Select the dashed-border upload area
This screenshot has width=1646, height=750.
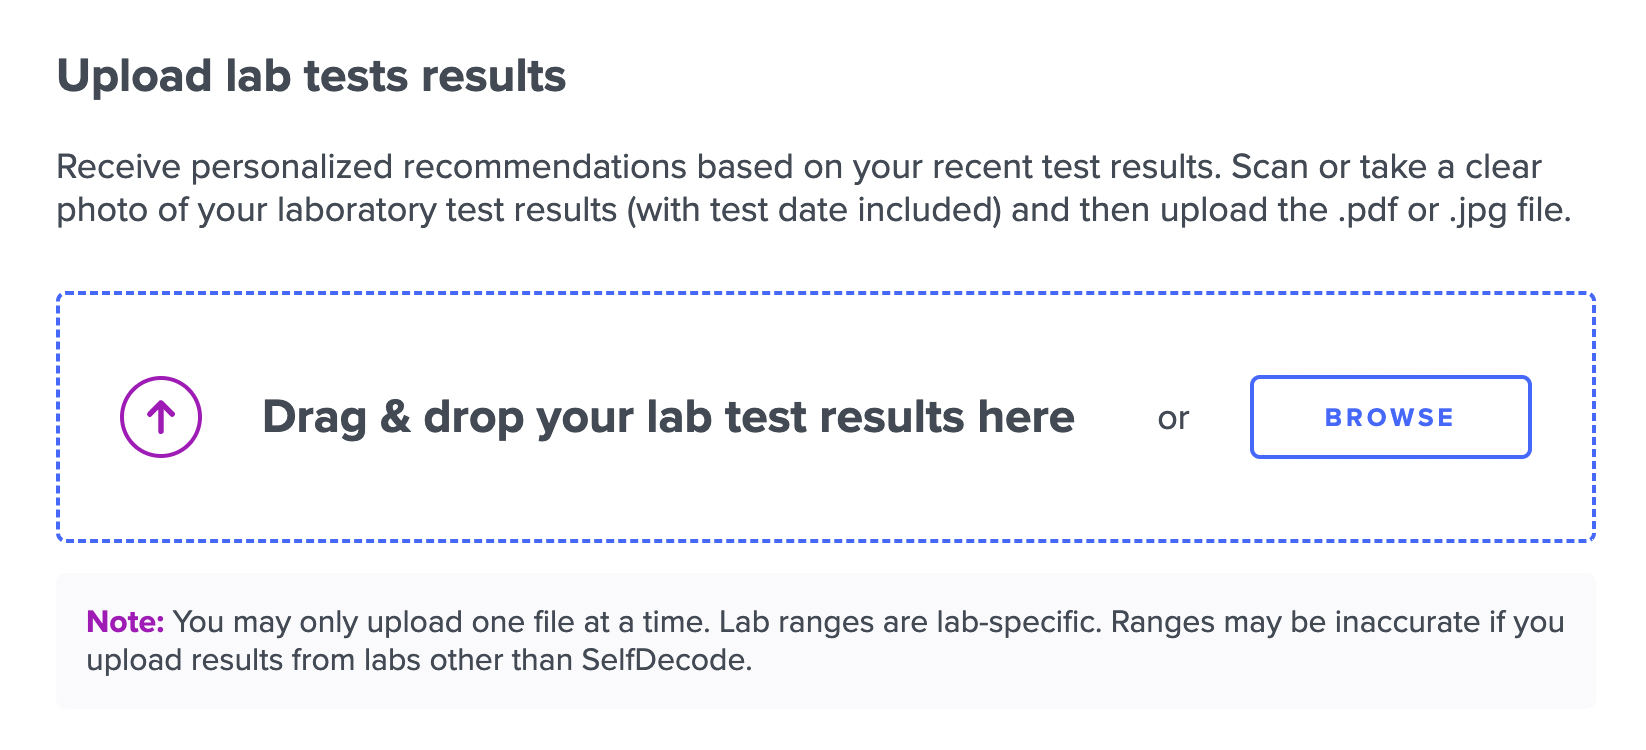(826, 415)
